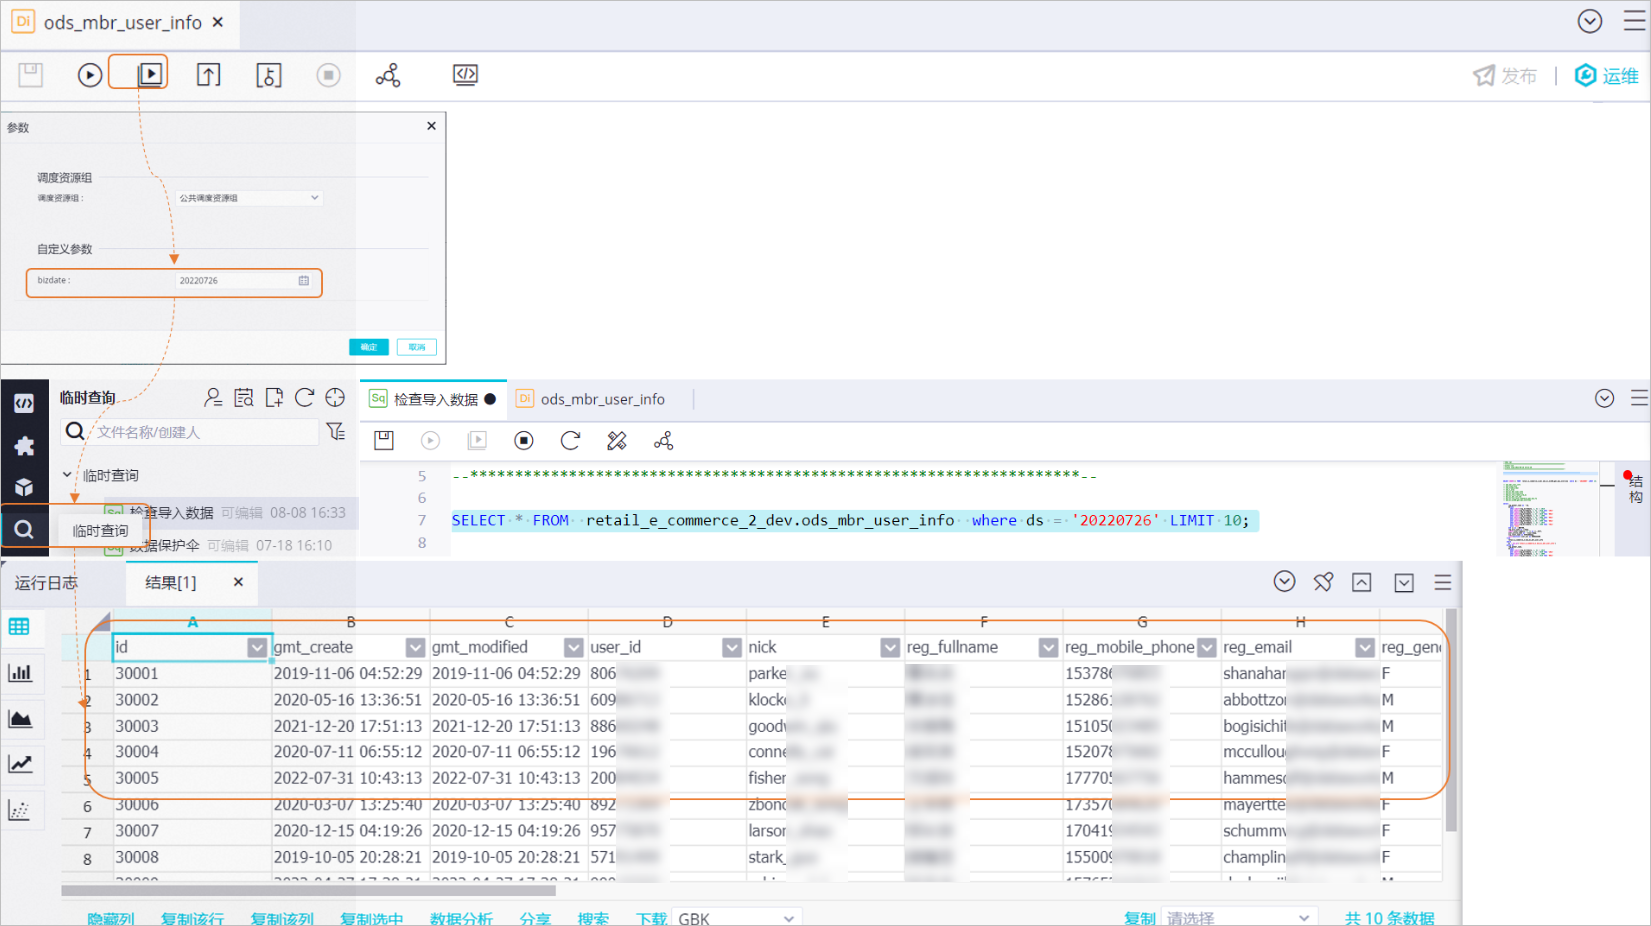This screenshot has height=926, width=1651.
Task: Save the query with the editor toolbar save icon
Action: (x=384, y=440)
